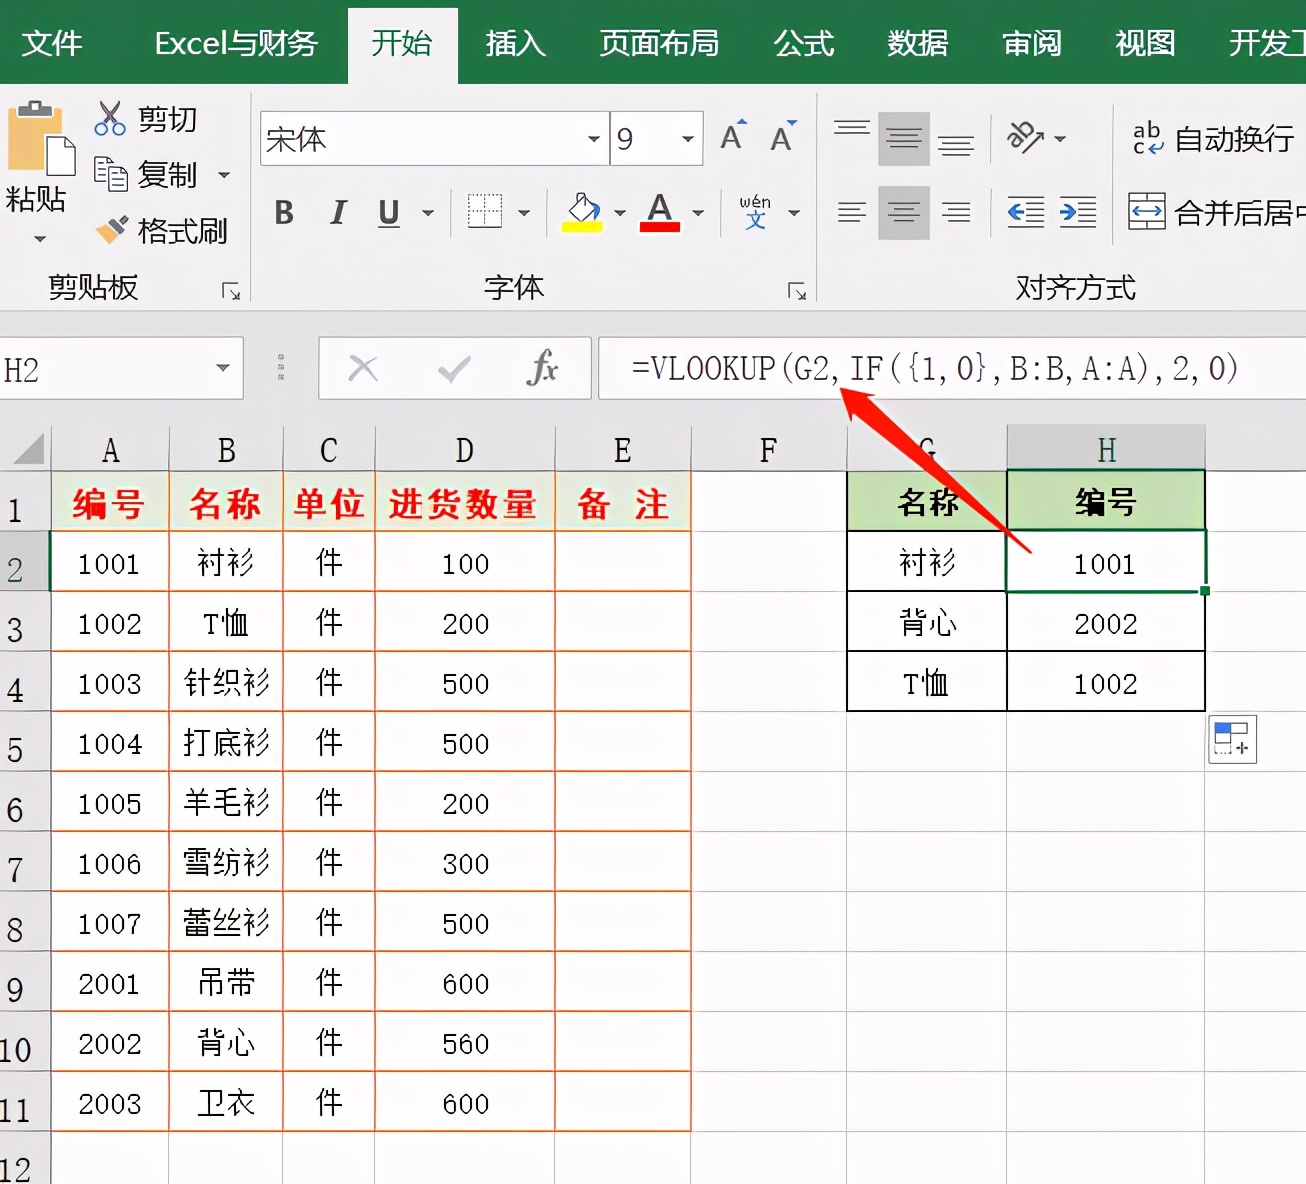This screenshot has height=1184, width=1306.
Task: Select the Format Painter brush
Action: point(111,230)
